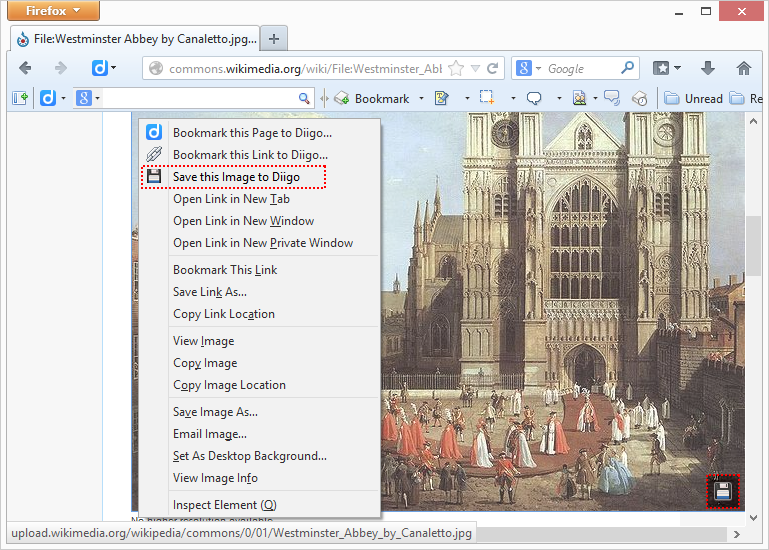Viewport: 769px width, 550px height.
Task: Choose Bookmark this Link to Diigo
Action: coord(259,155)
